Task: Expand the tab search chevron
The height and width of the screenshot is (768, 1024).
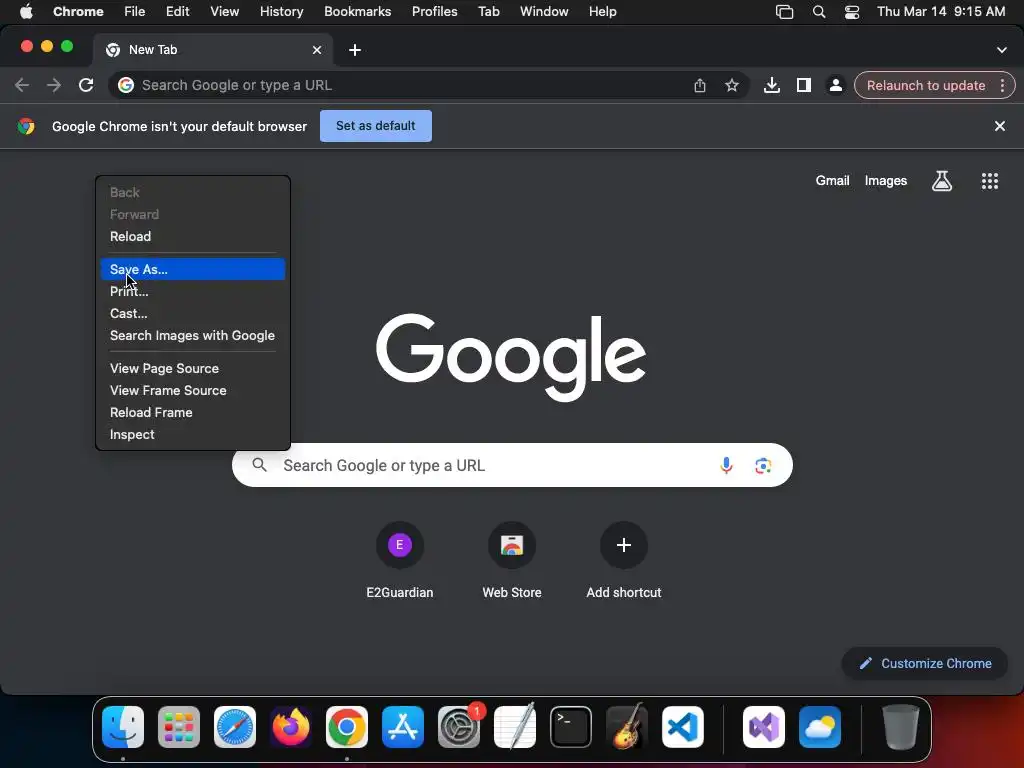Action: pos(1001,50)
